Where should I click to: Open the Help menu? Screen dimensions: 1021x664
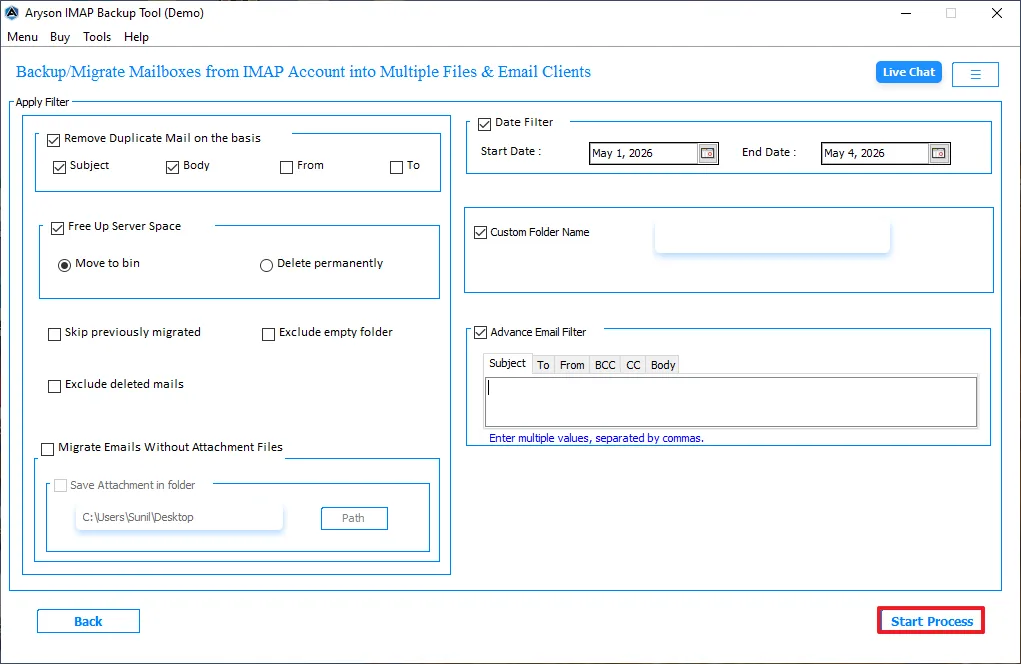[x=136, y=37]
